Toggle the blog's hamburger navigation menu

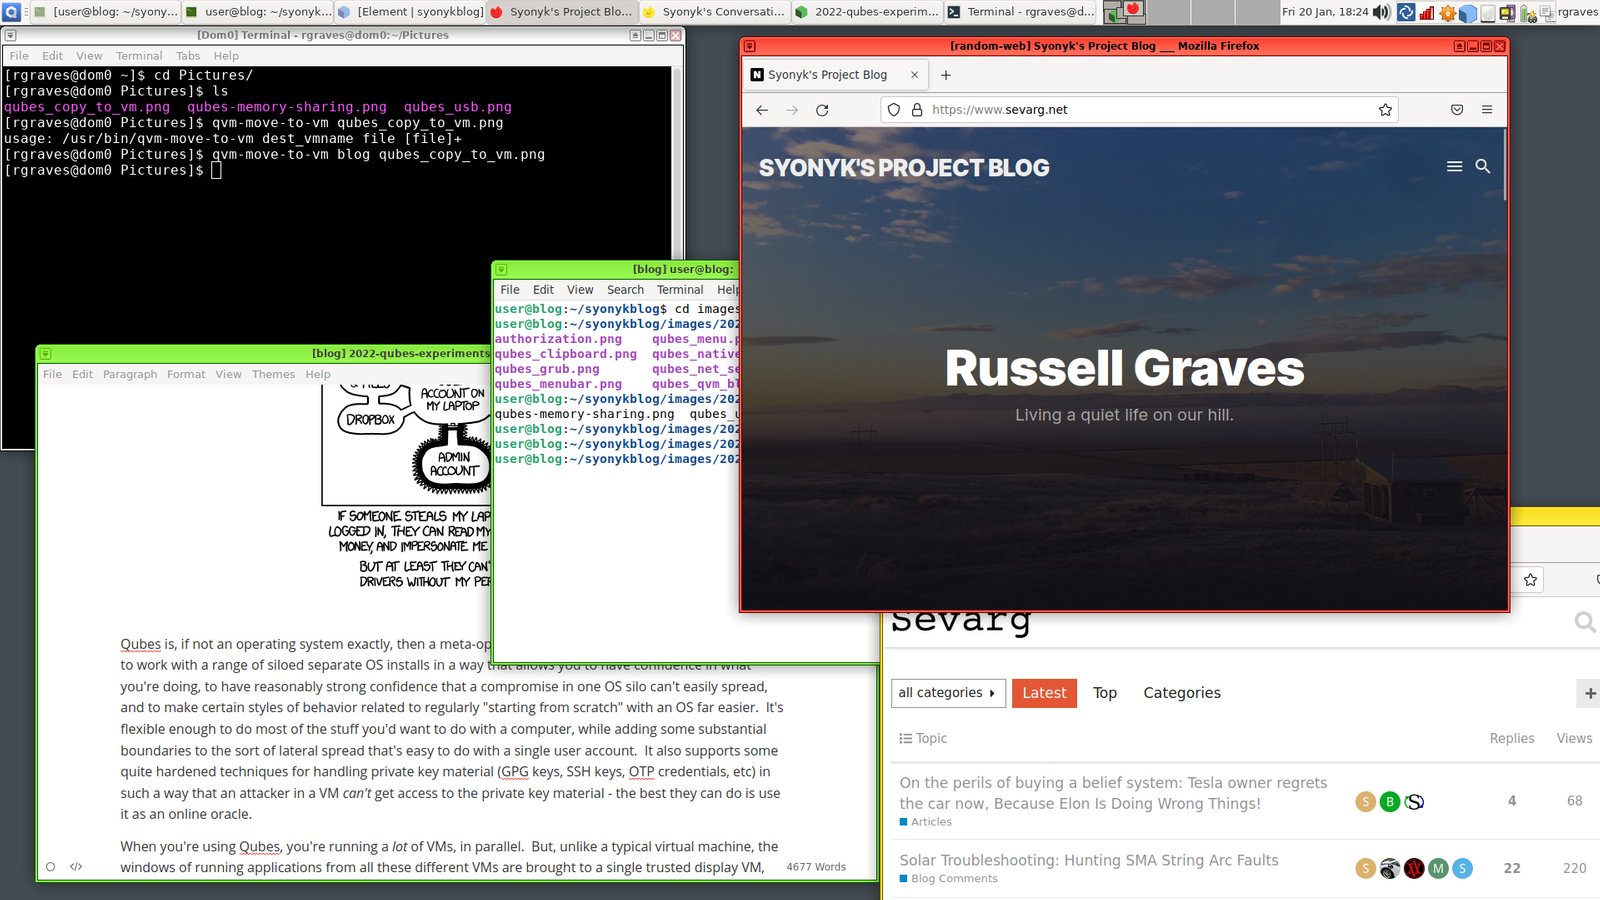coord(1454,167)
